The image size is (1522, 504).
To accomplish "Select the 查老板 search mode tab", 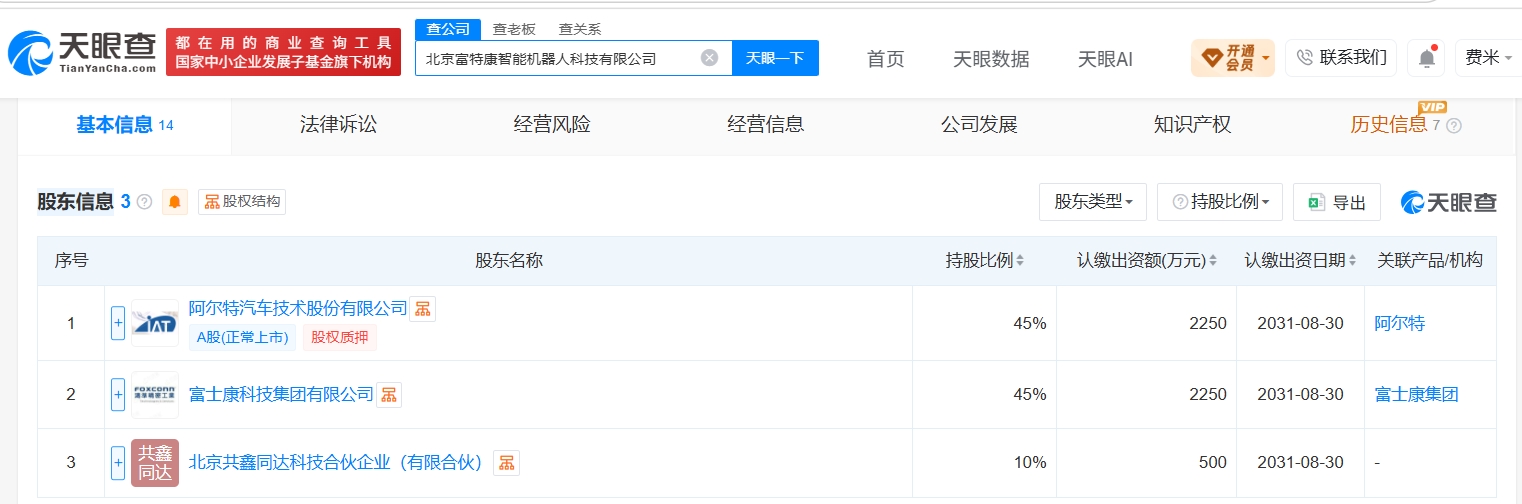I will 514,29.
